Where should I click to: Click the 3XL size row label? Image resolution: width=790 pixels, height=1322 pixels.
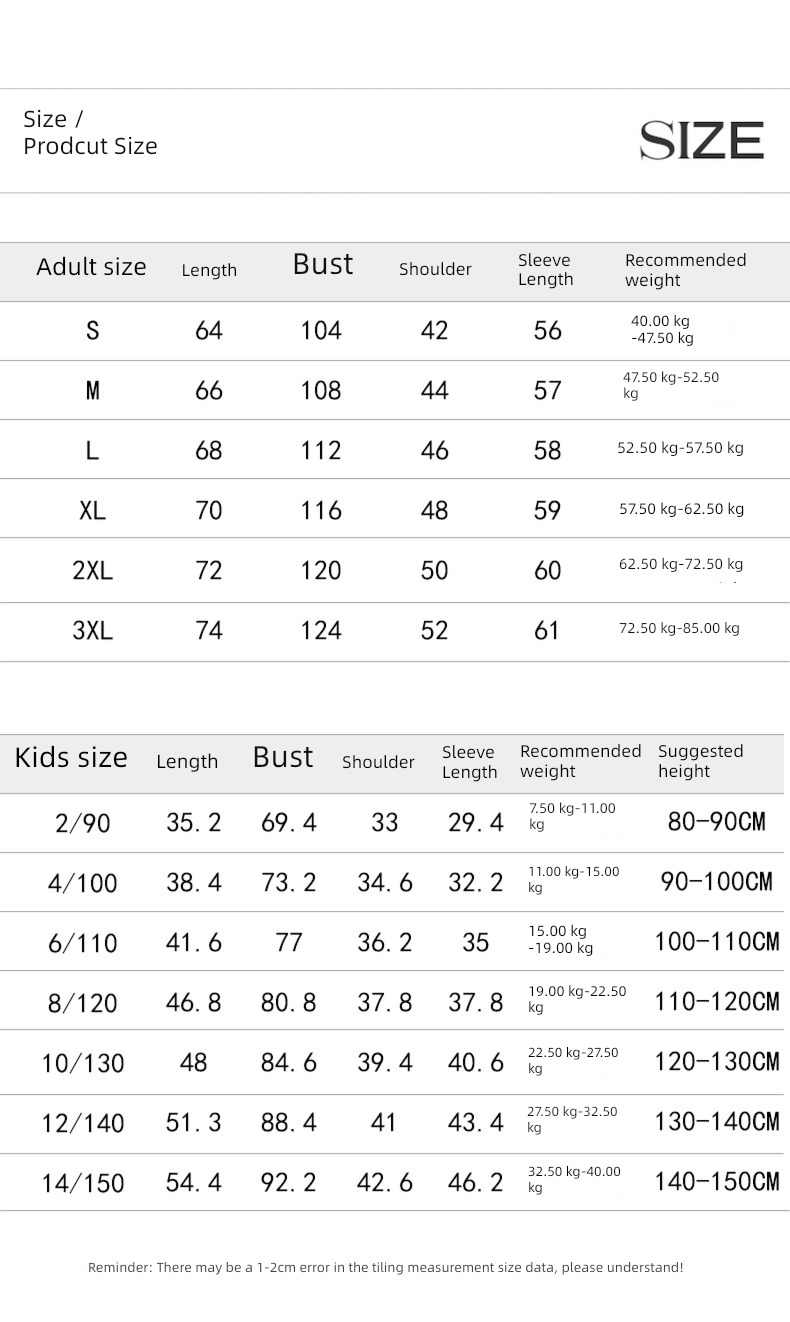[x=92, y=630]
